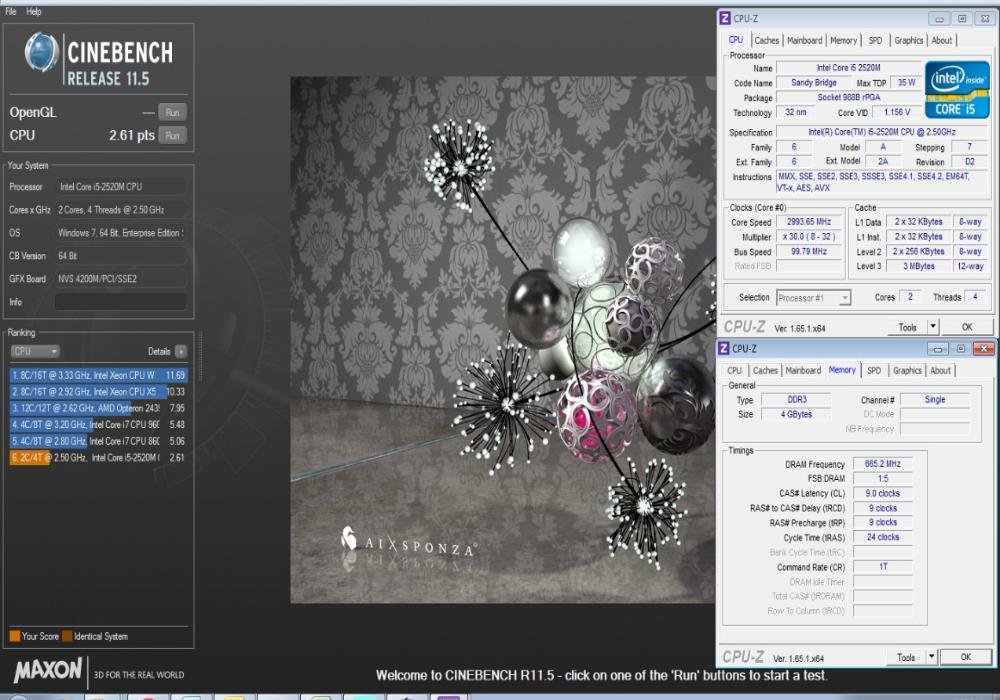1000x700 pixels.
Task: Click the CPU-Z icon in upper window title
Action: point(725,18)
